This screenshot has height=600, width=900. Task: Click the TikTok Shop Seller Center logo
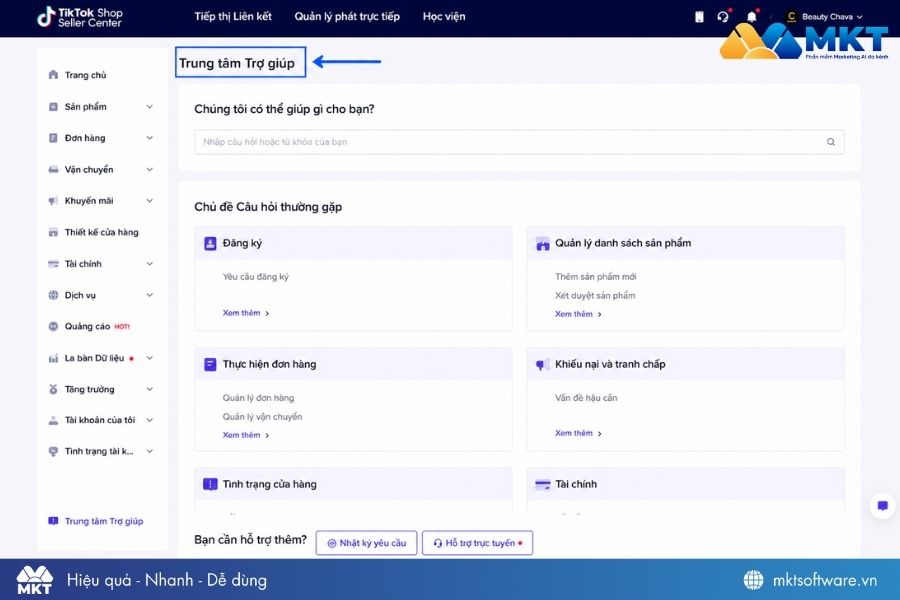point(80,17)
